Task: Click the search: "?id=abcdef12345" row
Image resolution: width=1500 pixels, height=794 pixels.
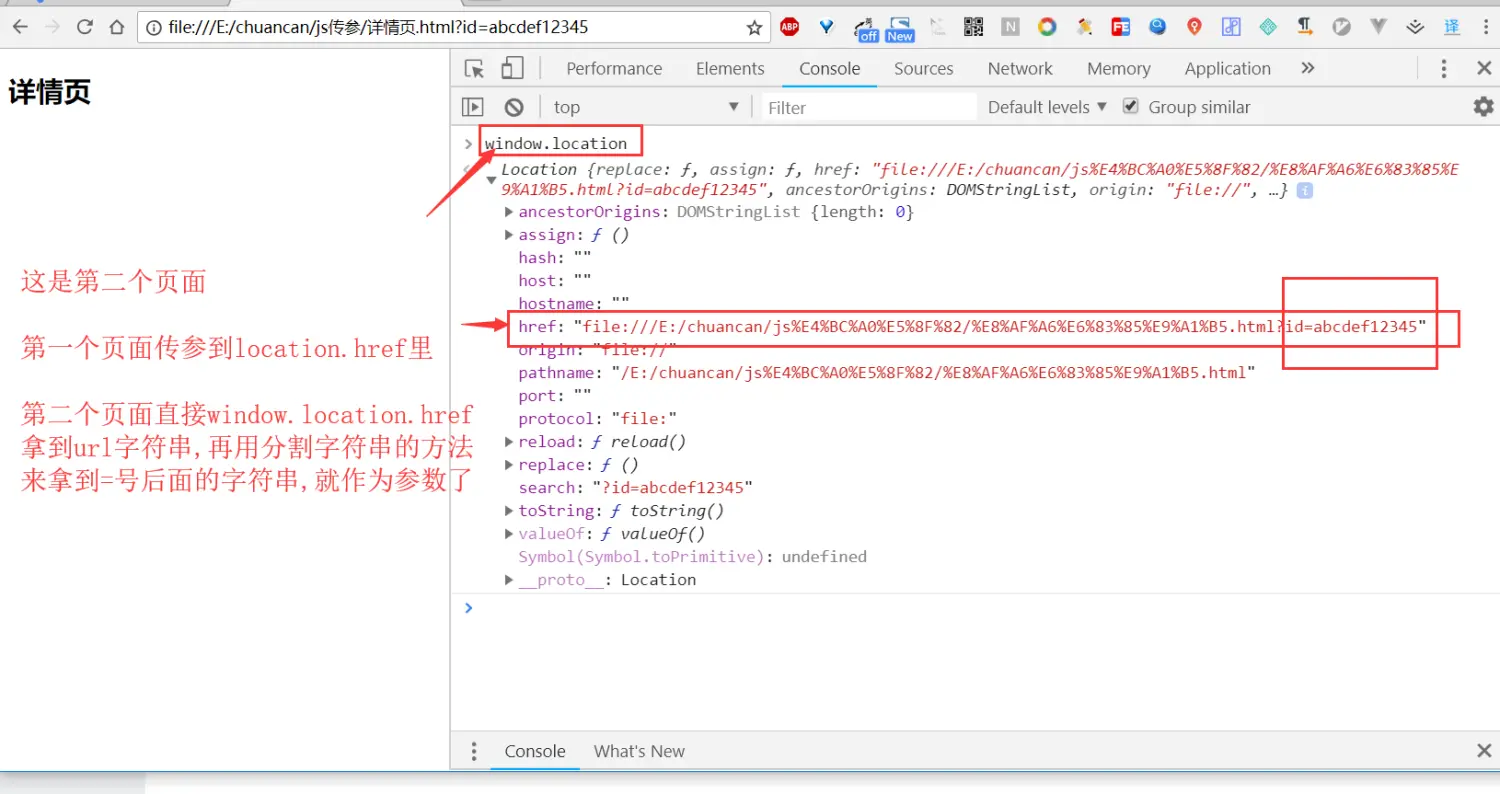Action: (x=635, y=487)
